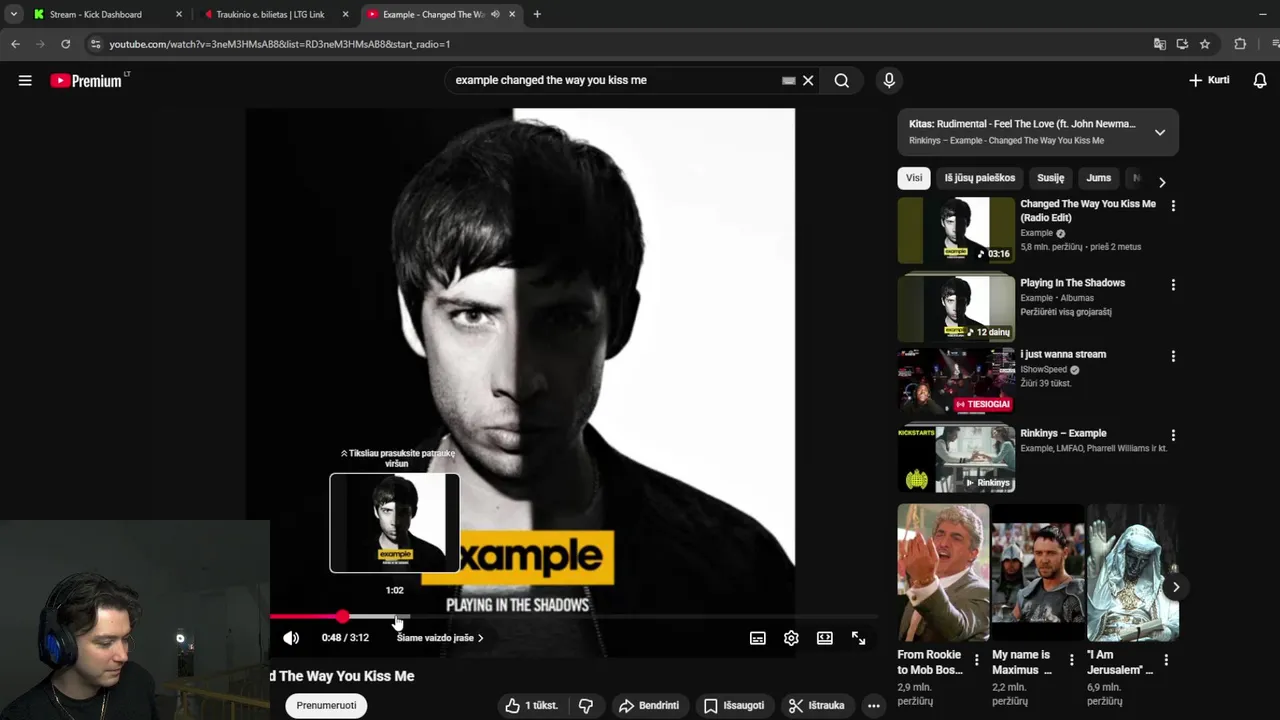The width and height of the screenshot is (1280, 720).
Task: Select the Jums filter chip
Action: click(x=1099, y=178)
